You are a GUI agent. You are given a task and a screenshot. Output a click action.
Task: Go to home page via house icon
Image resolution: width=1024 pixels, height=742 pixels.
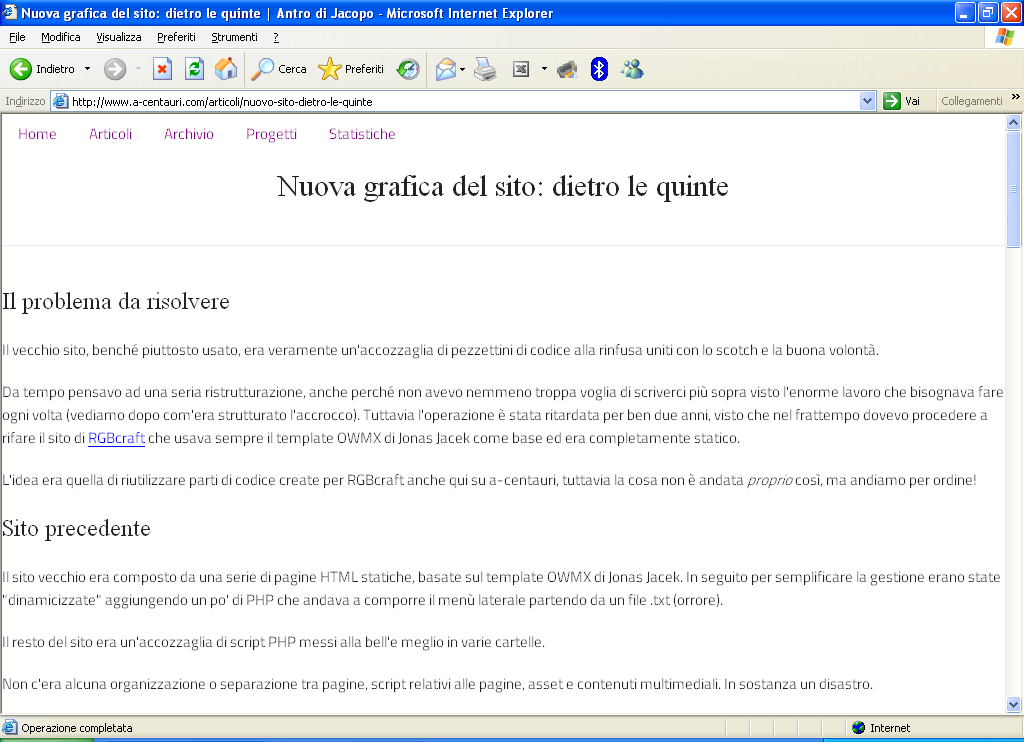click(226, 69)
